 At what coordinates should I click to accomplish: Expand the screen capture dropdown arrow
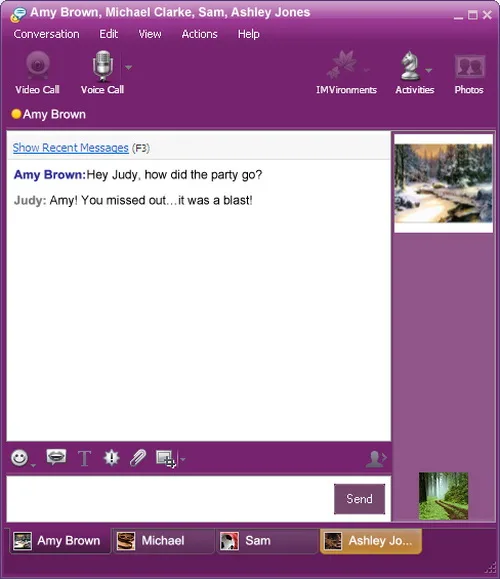coord(182,459)
